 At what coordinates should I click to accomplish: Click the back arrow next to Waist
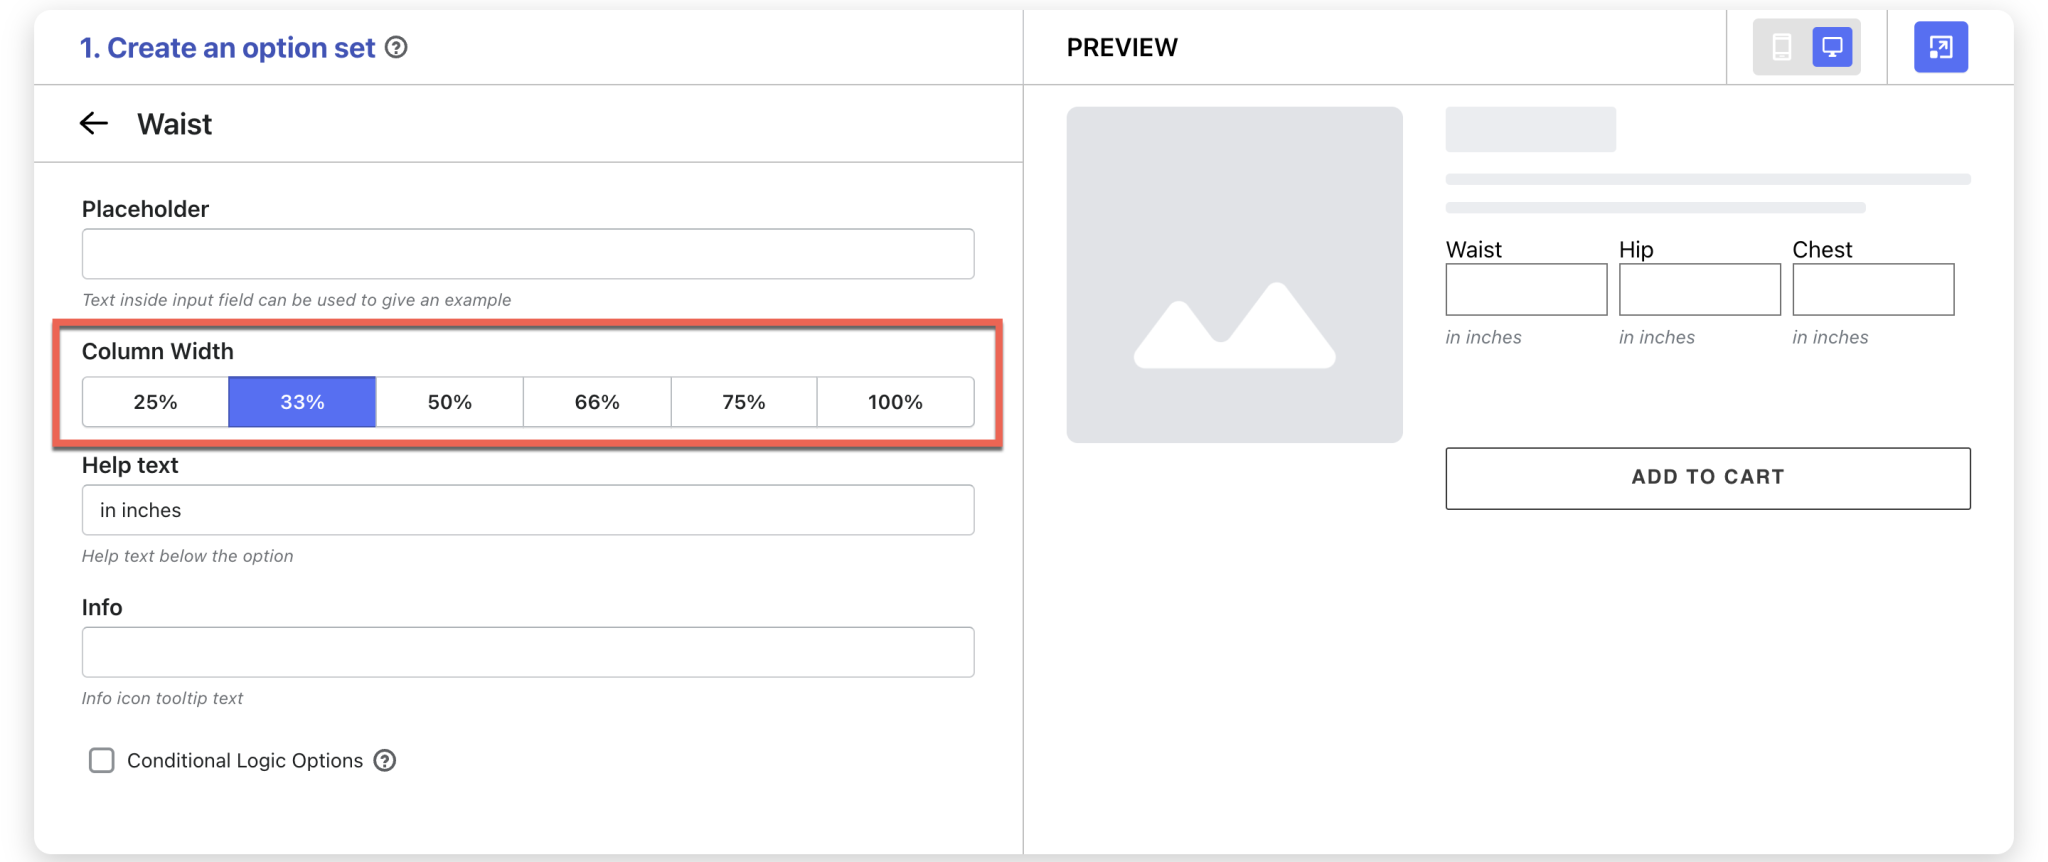pyautogui.click(x=93, y=123)
